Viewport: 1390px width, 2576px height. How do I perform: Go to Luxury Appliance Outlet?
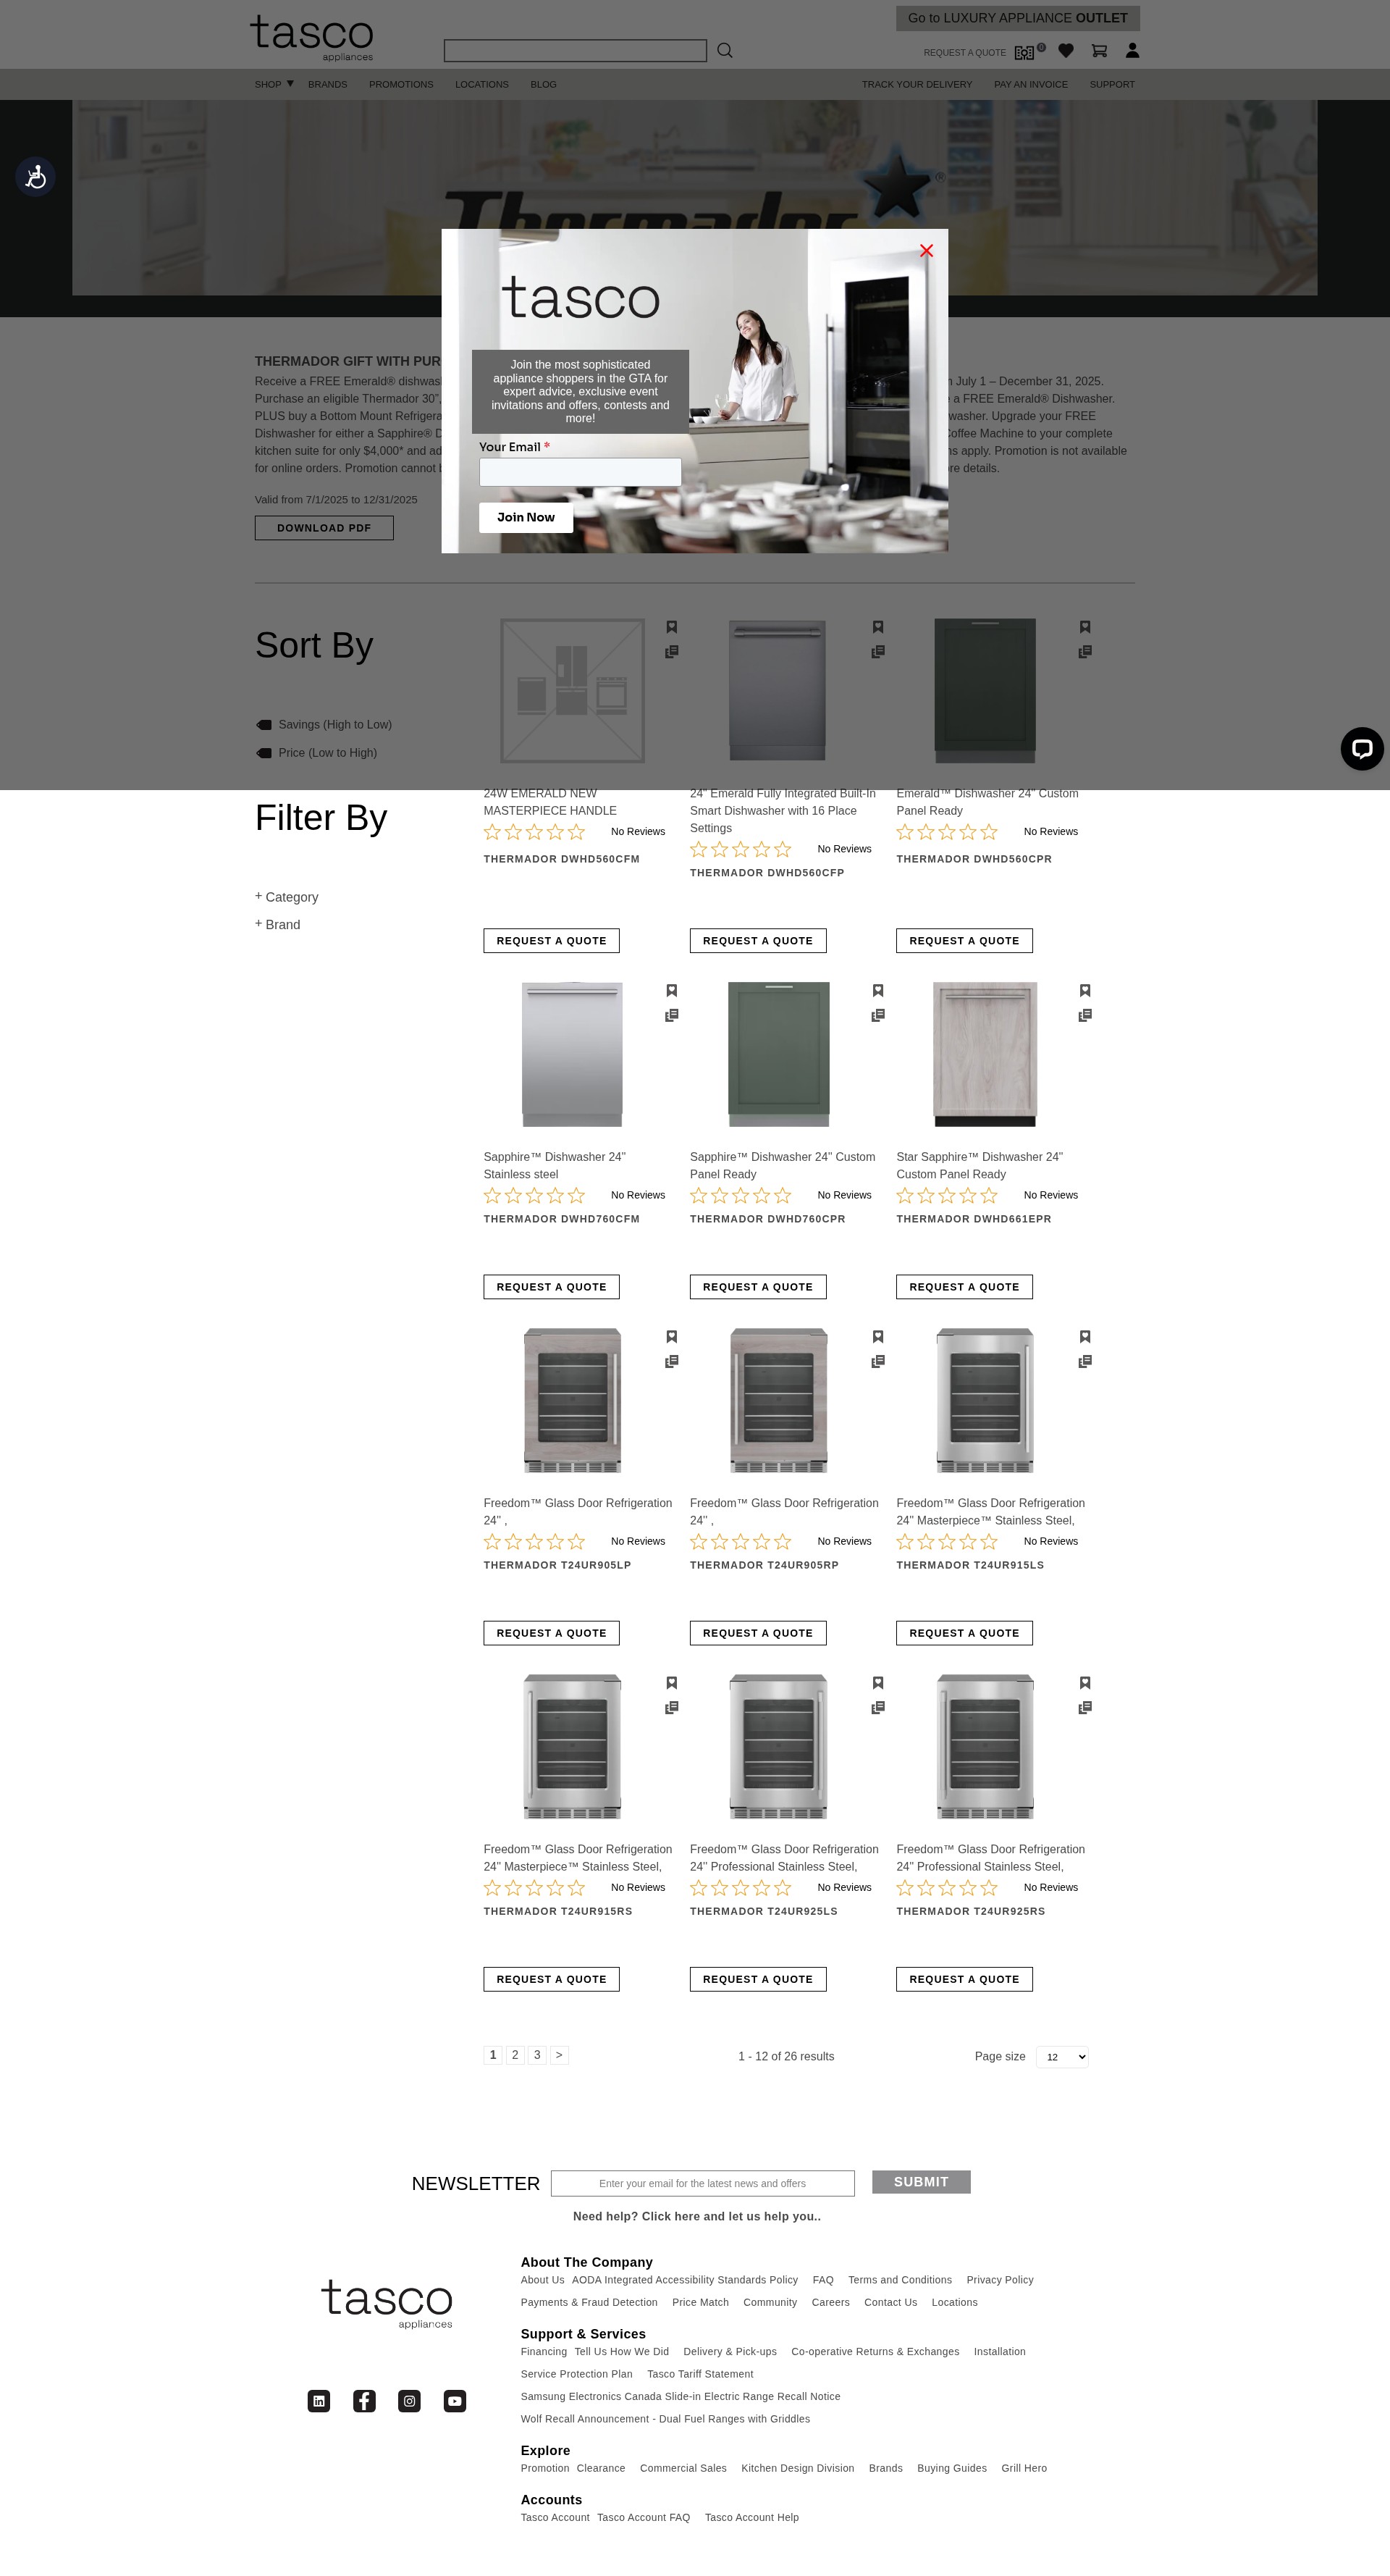(1018, 18)
